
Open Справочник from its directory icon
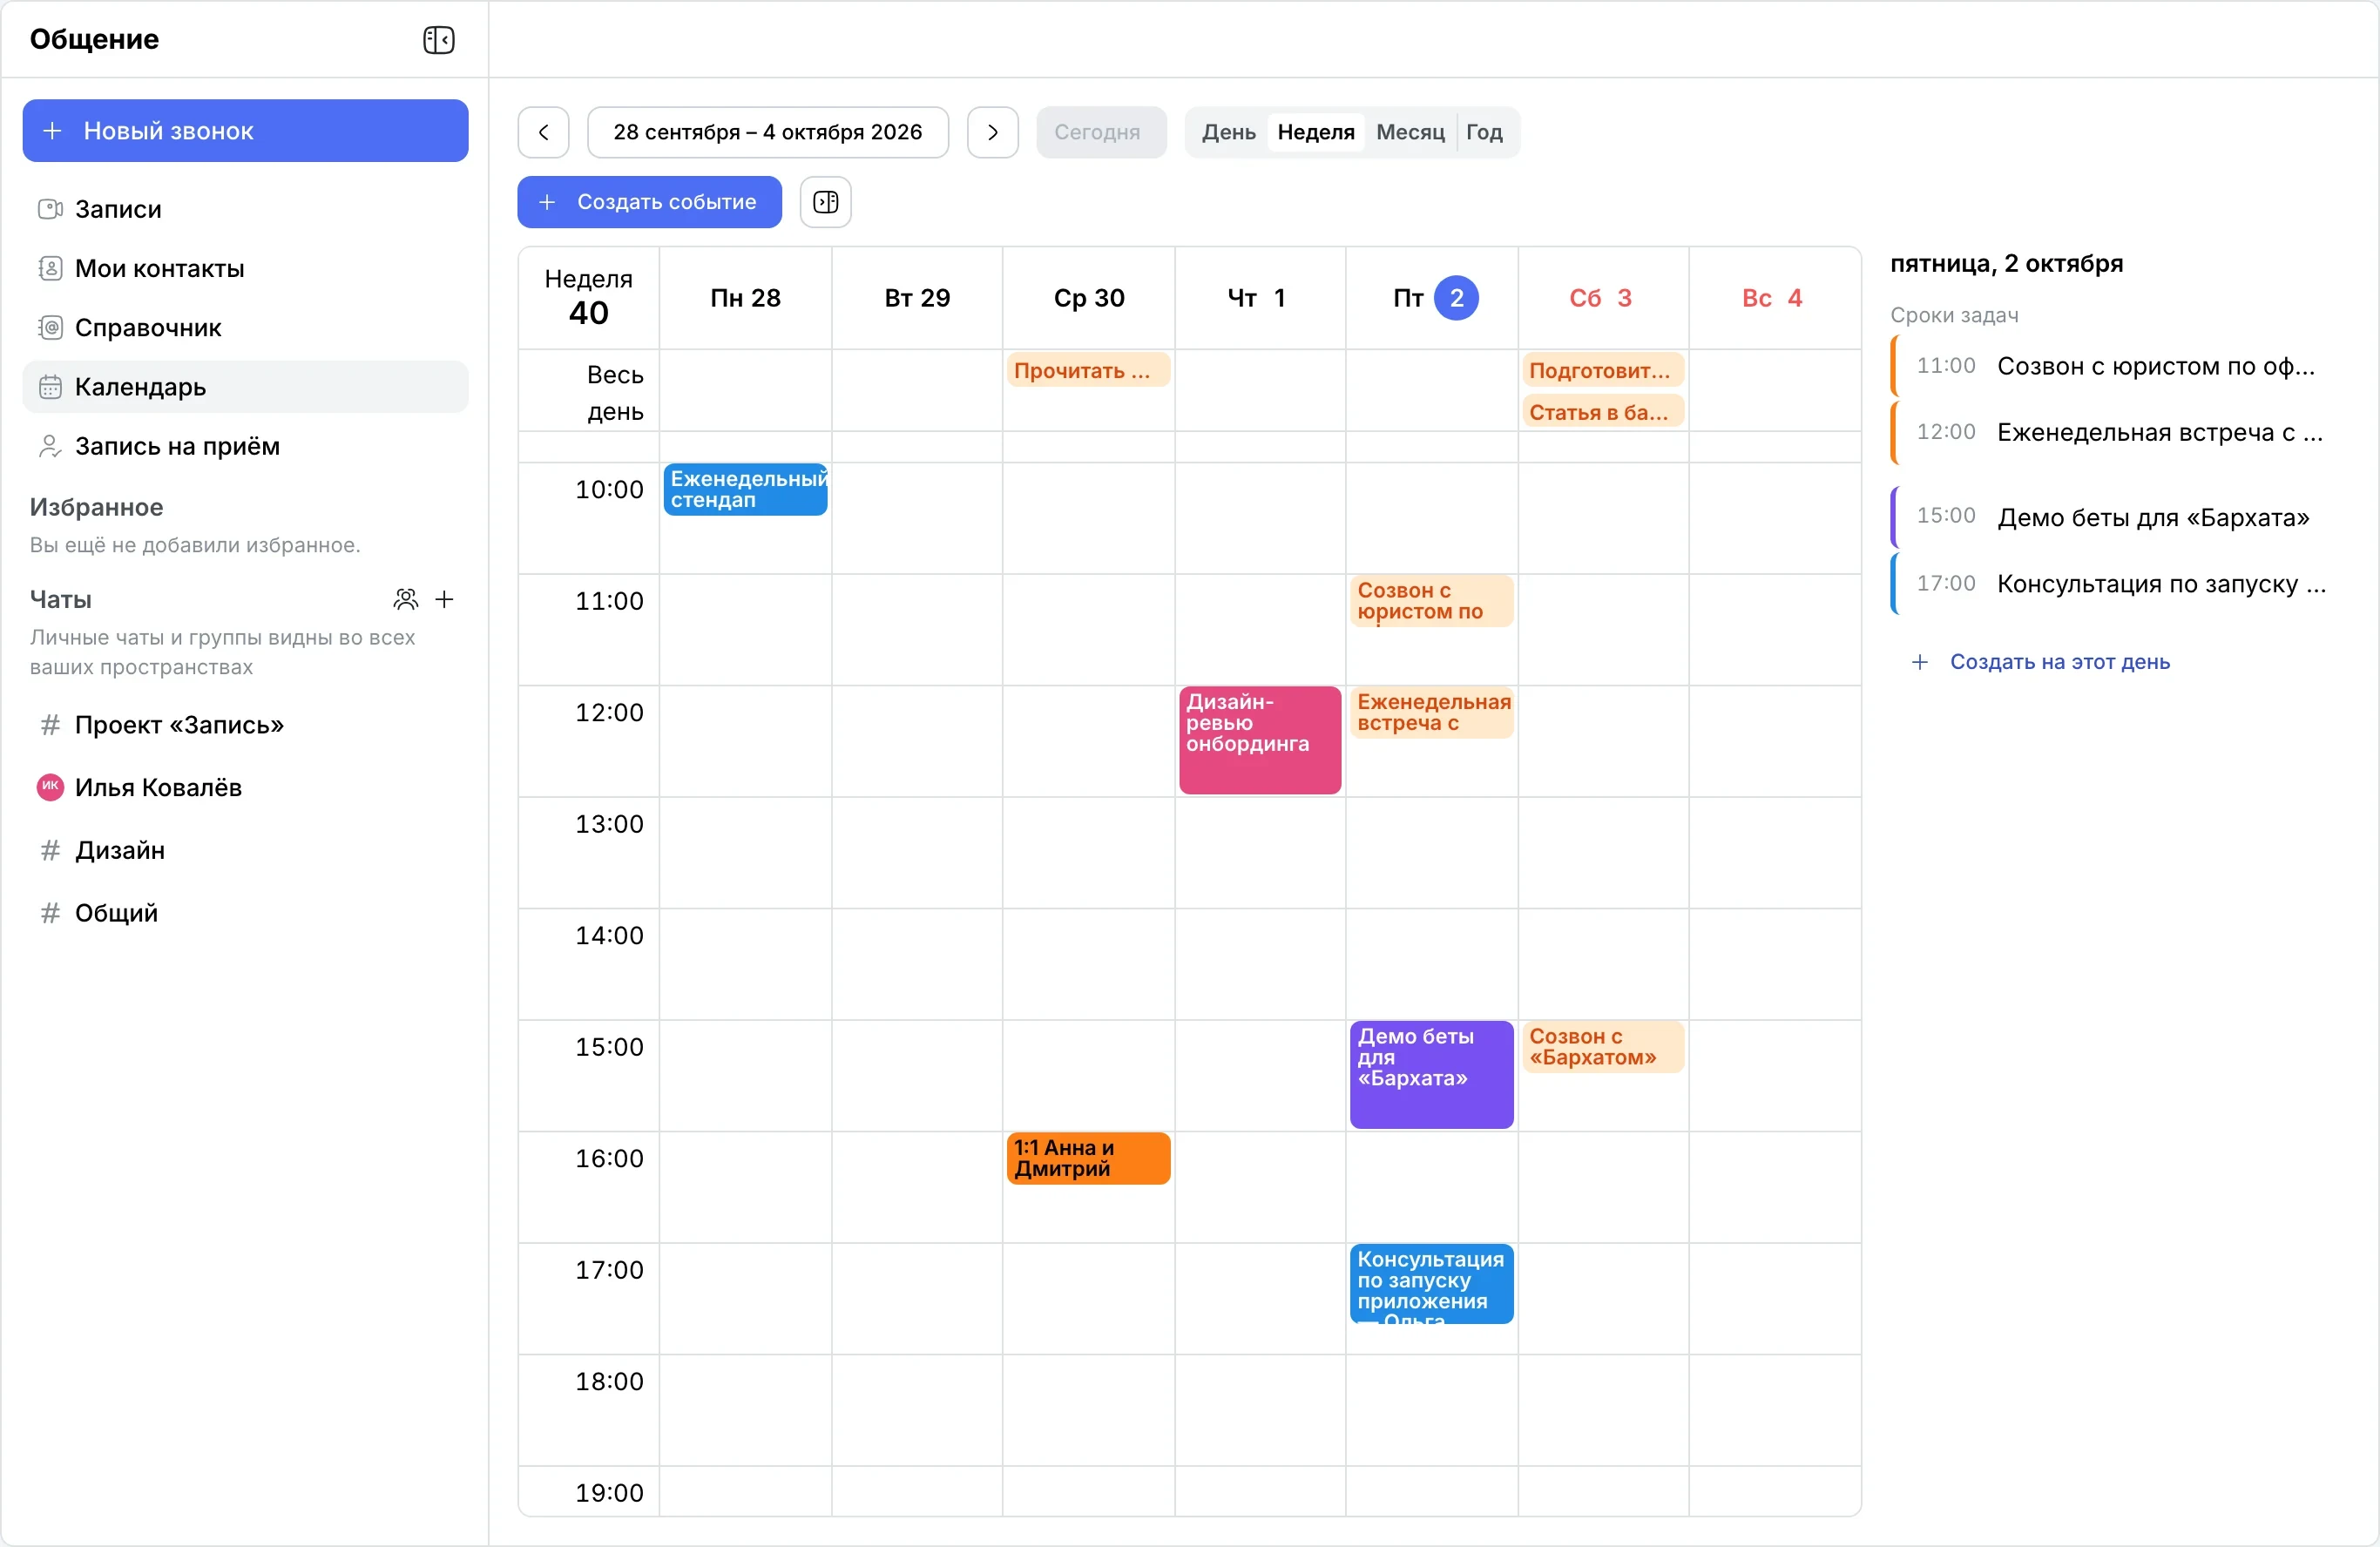coord(50,327)
